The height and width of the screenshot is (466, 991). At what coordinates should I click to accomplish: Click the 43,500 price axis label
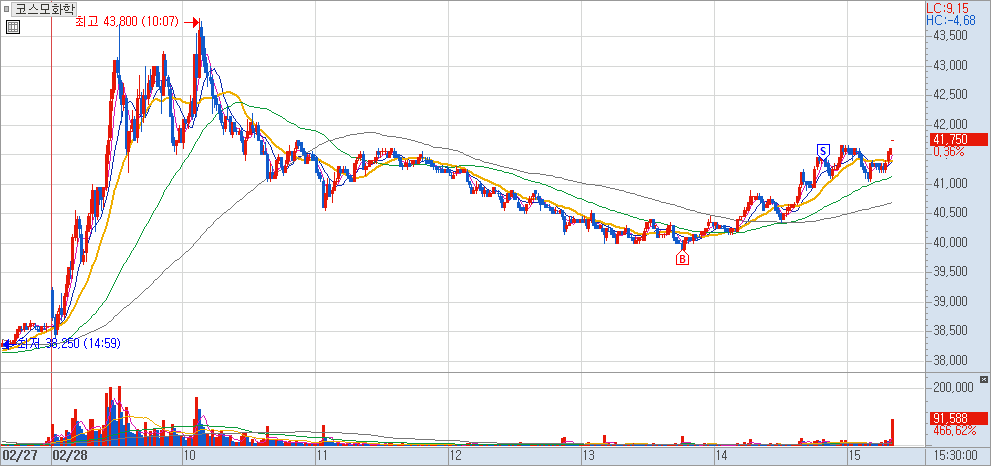950,36
